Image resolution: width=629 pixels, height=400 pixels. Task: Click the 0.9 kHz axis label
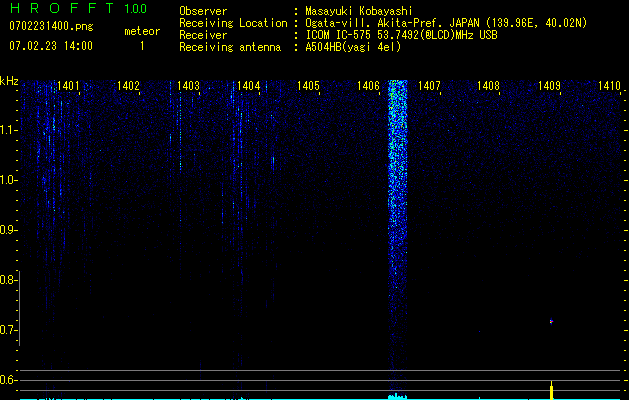pyautogui.click(x=7, y=230)
